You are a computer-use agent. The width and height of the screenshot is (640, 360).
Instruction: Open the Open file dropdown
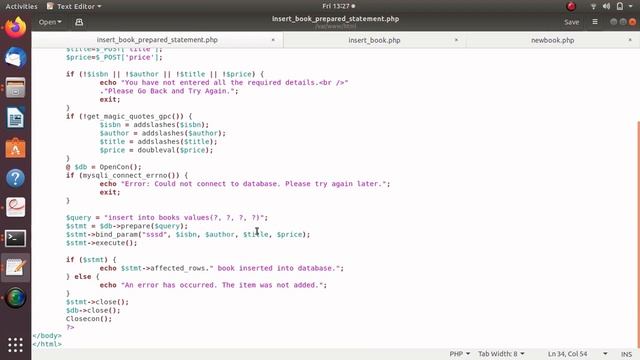pyautogui.click(x=50, y=22)
